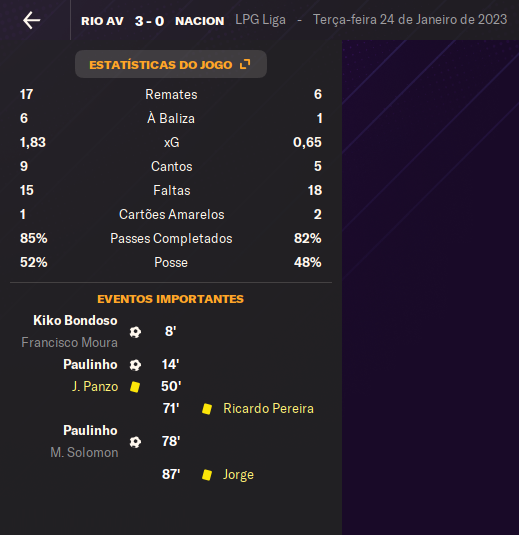Click the 3 - 0 match score

[x=149, y=21]
